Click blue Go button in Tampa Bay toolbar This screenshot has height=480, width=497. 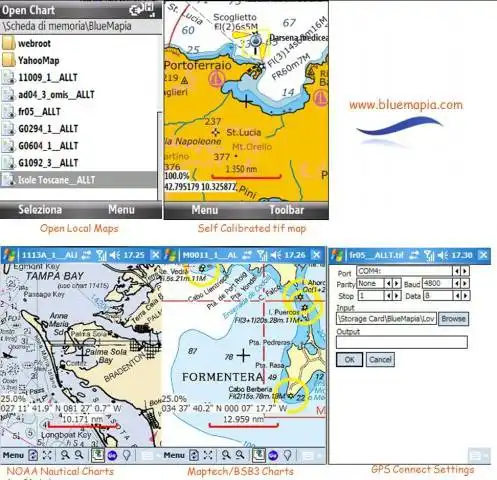click(112, 455)
